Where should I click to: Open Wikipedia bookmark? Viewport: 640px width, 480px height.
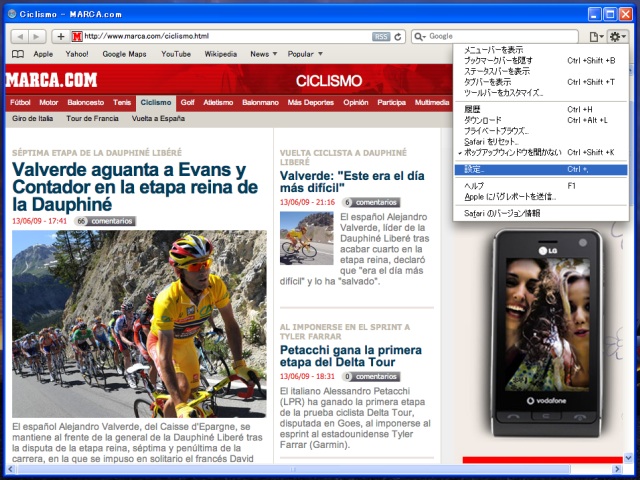[x=220, y=54]
